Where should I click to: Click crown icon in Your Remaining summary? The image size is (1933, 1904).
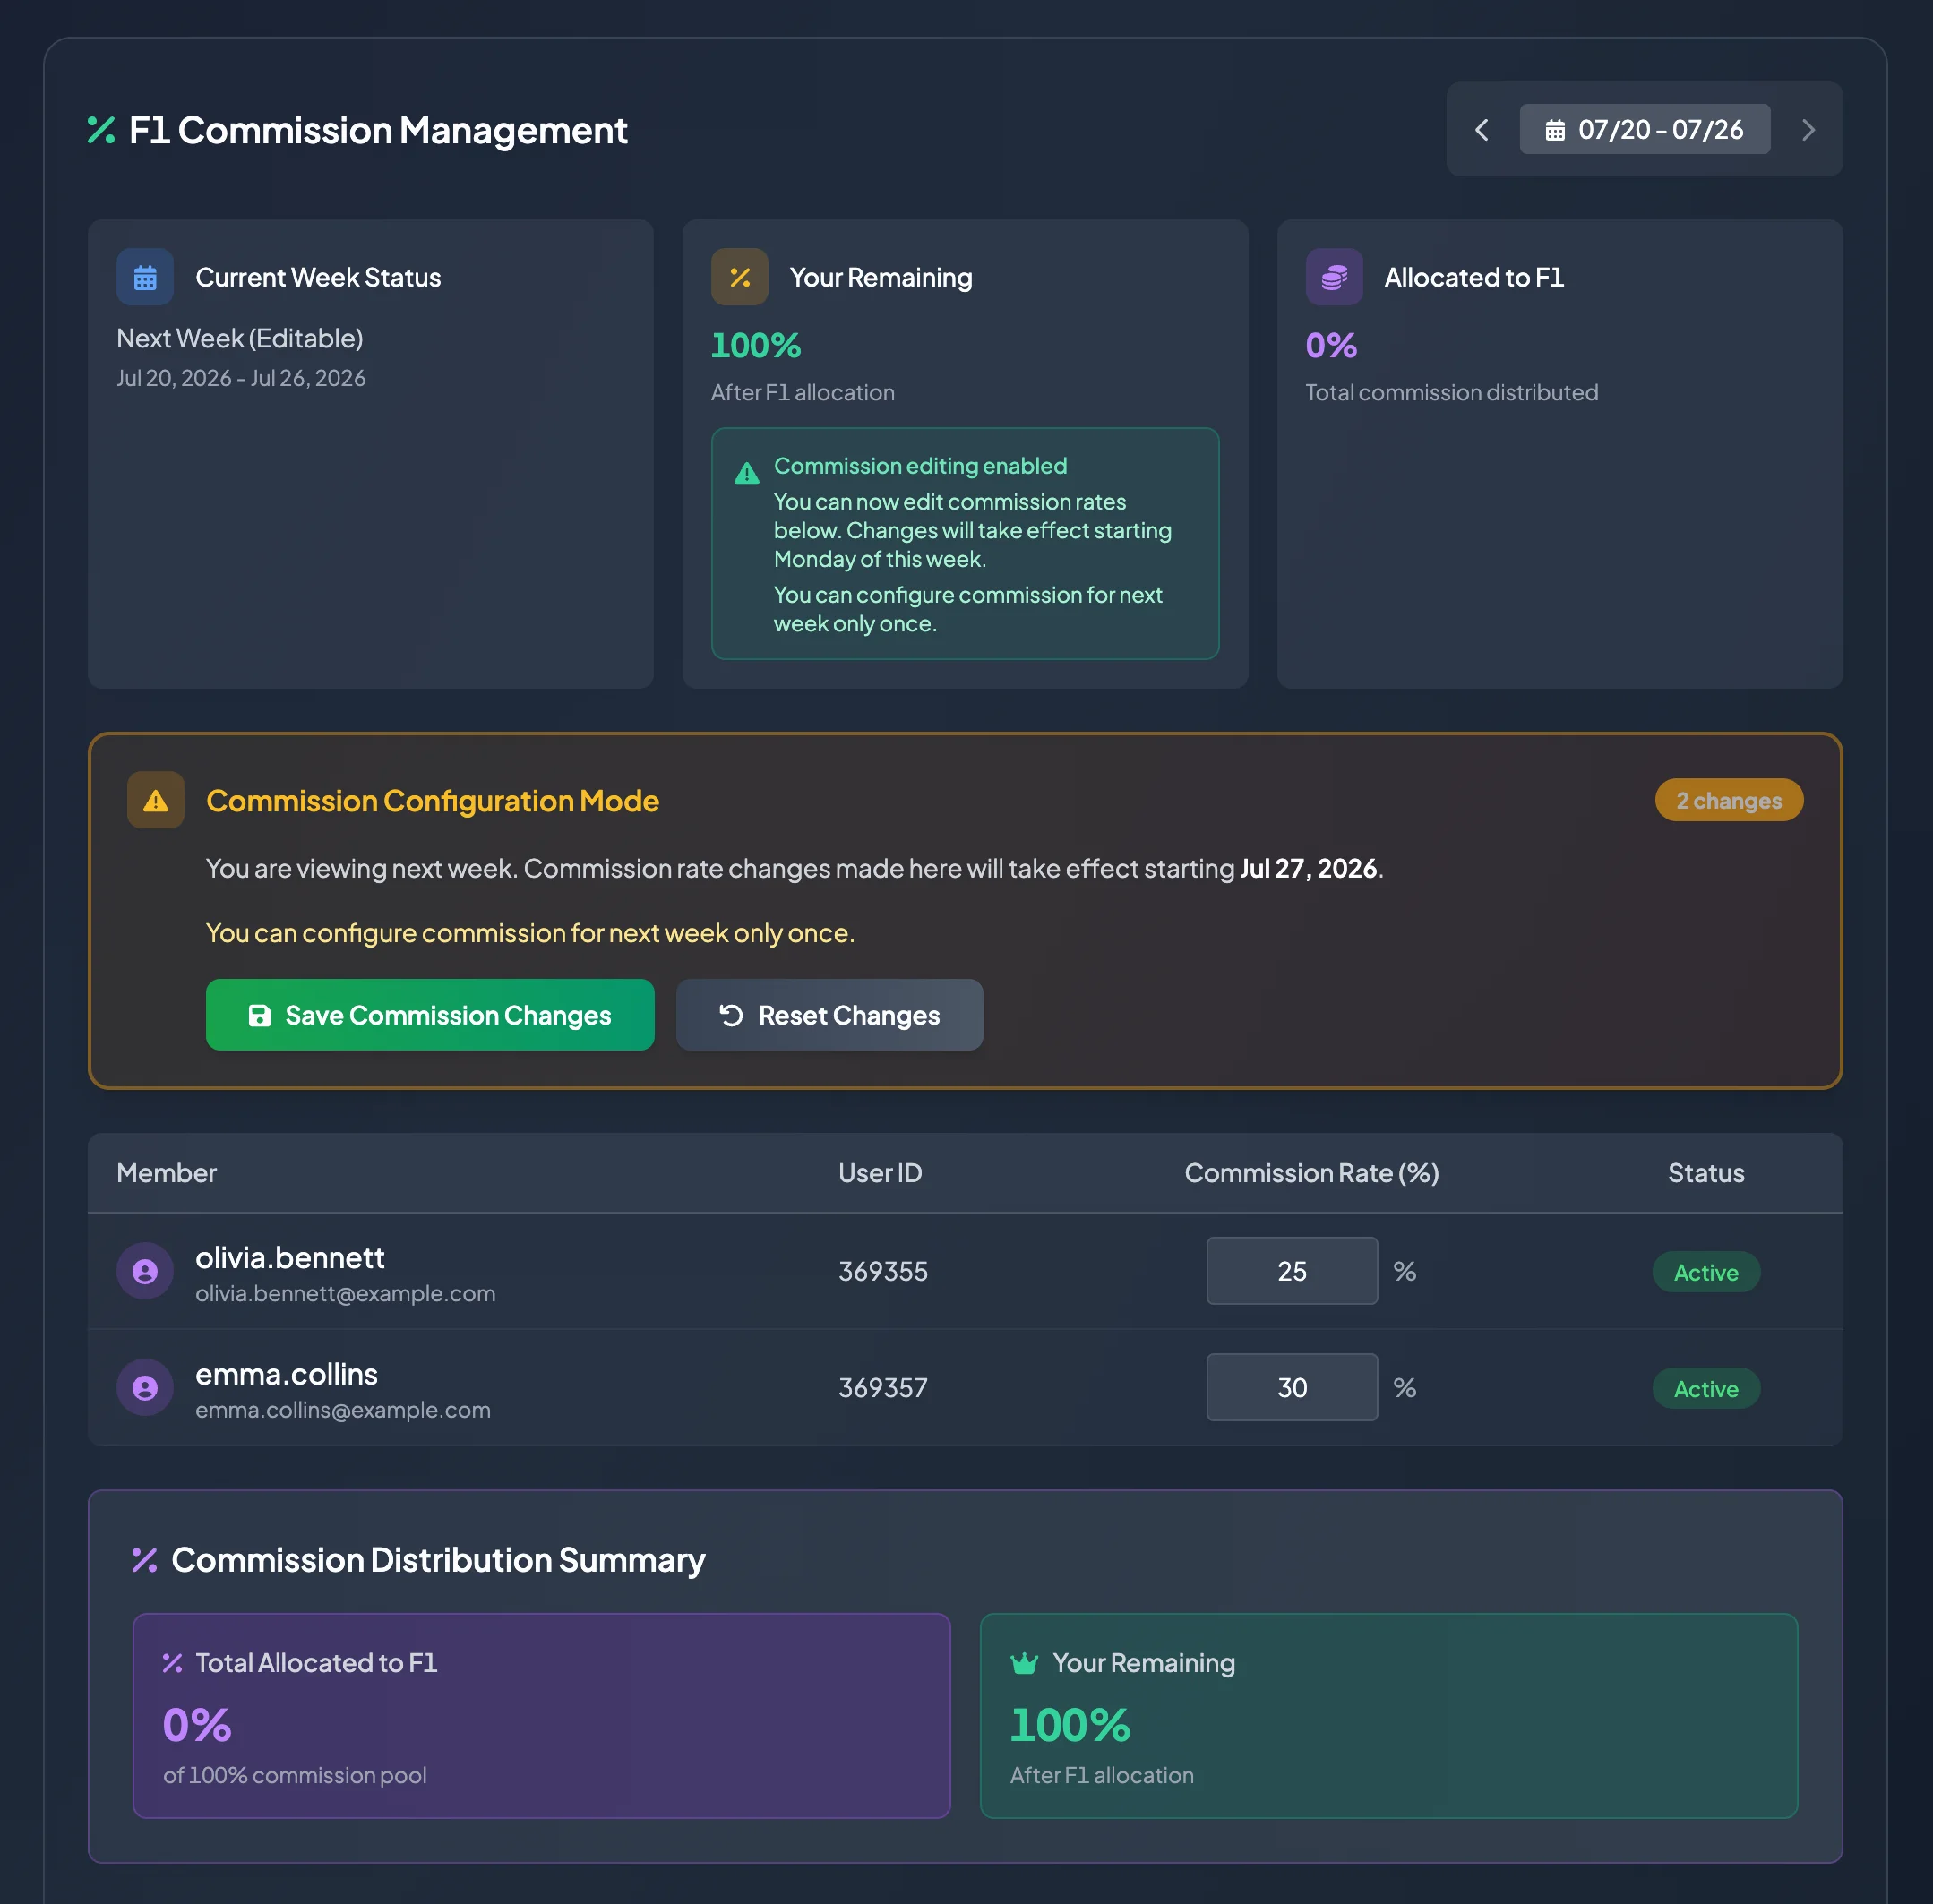tap(1024, 1663)
